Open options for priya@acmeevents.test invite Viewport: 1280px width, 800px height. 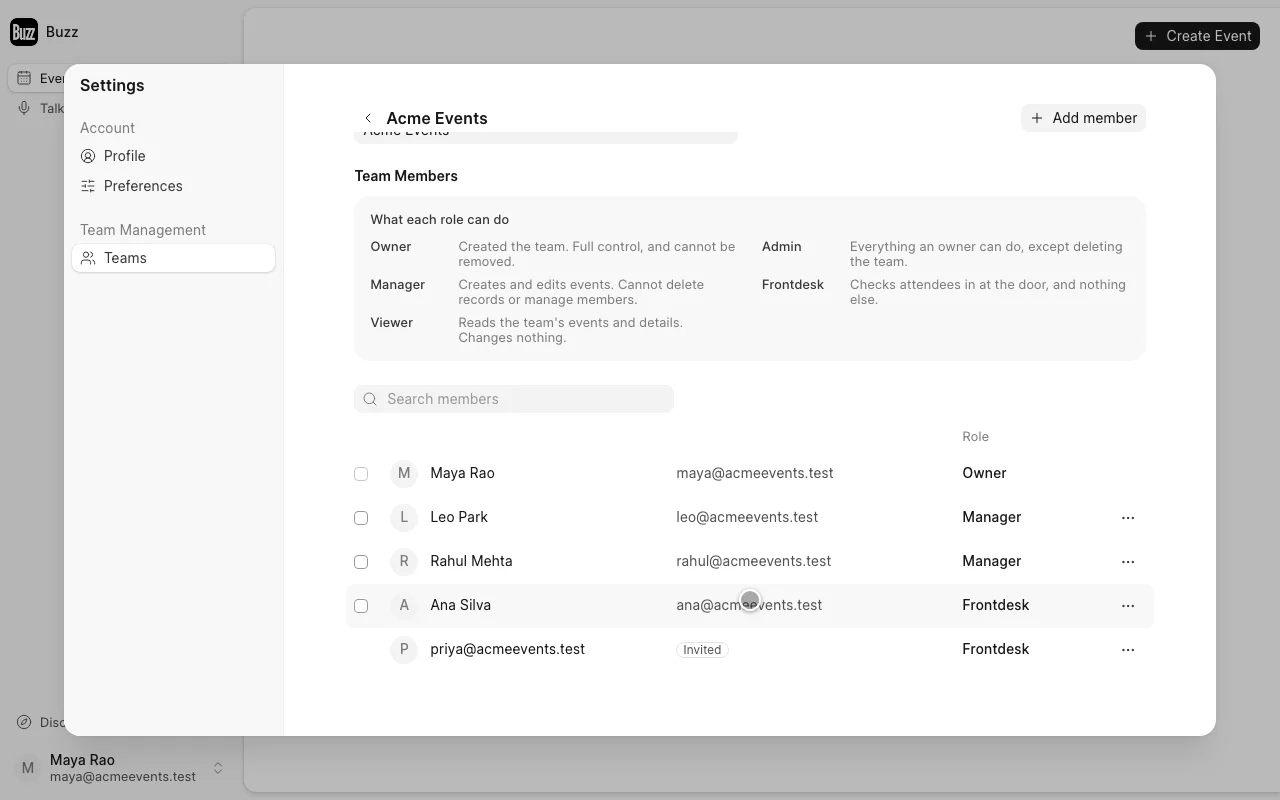(1128, 650)
